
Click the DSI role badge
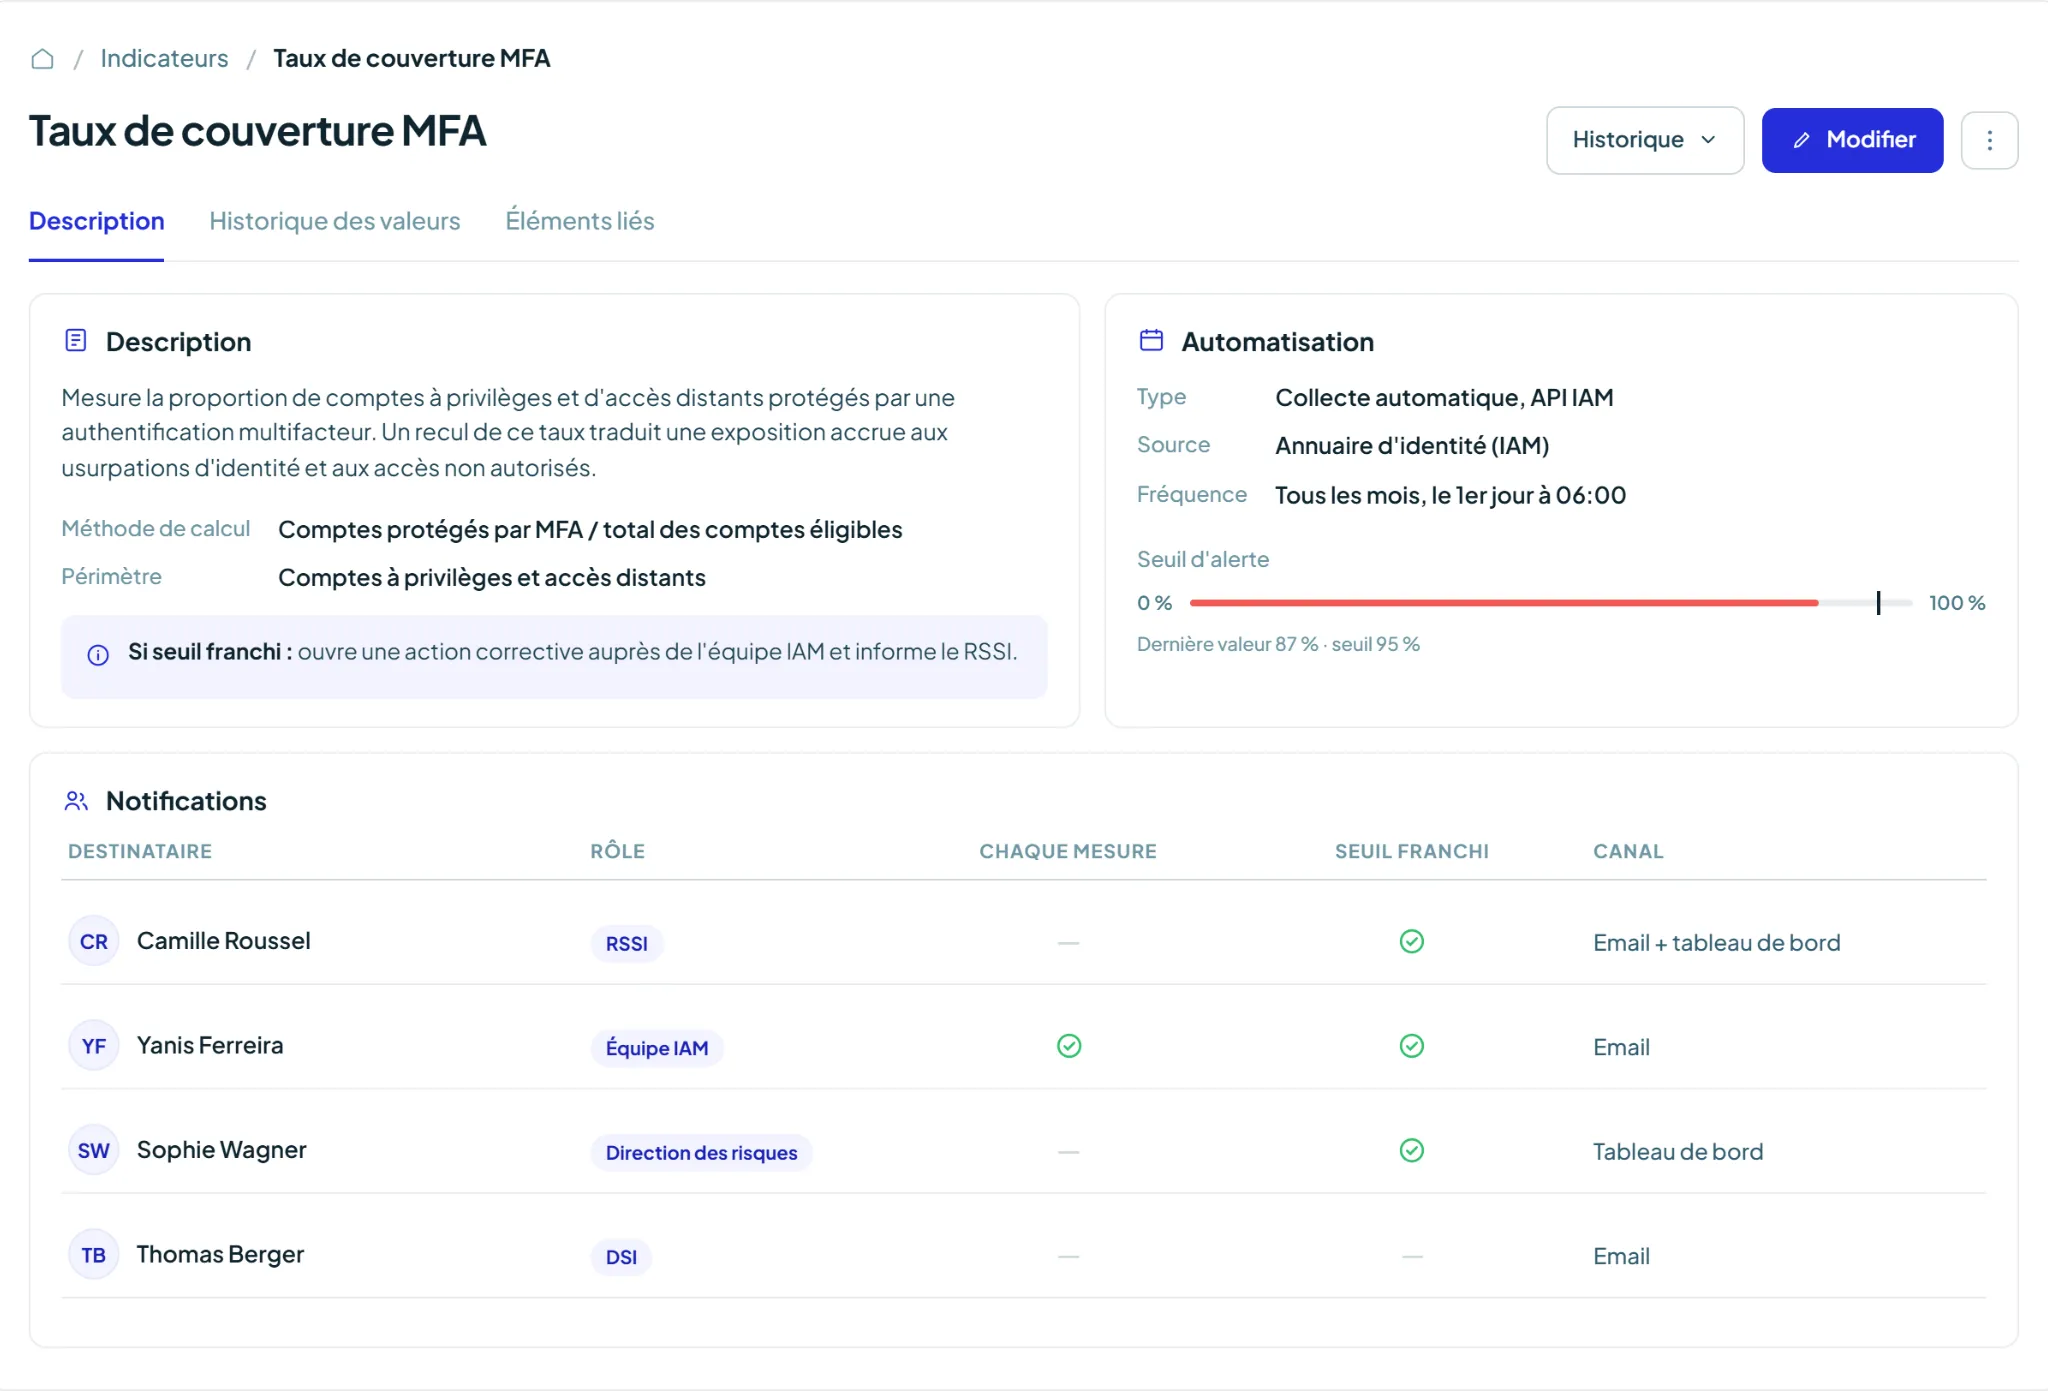point(621,1257)
